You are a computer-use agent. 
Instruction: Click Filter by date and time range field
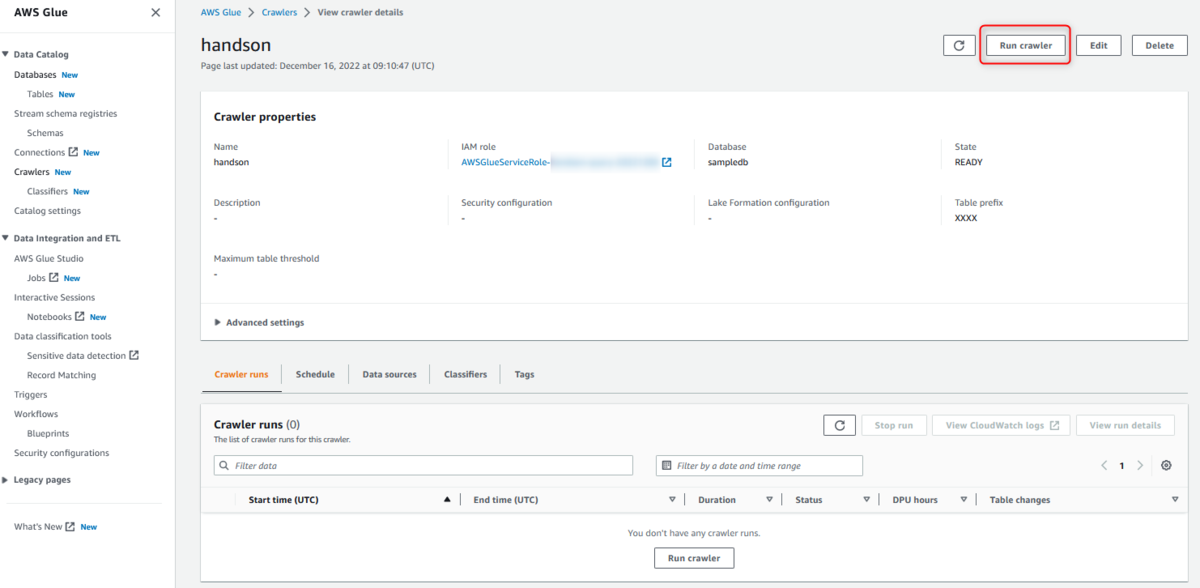click(759, 466)
